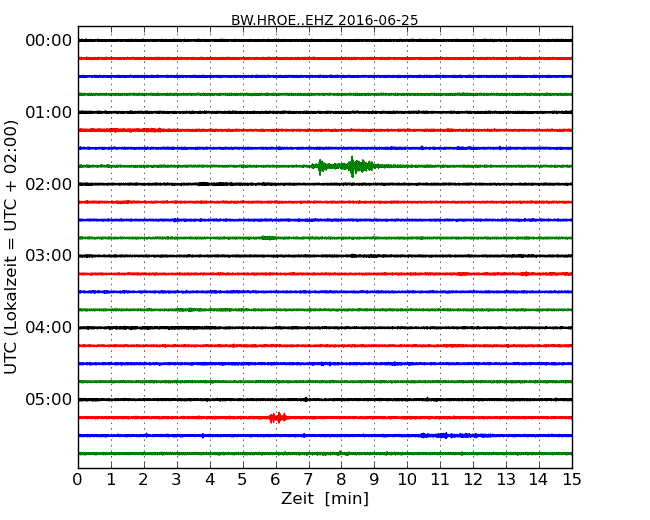Click the x-axis tick label 12
The height and width of the screenshot is (520, 650).
pyautogui.click(x=473, y=480)
